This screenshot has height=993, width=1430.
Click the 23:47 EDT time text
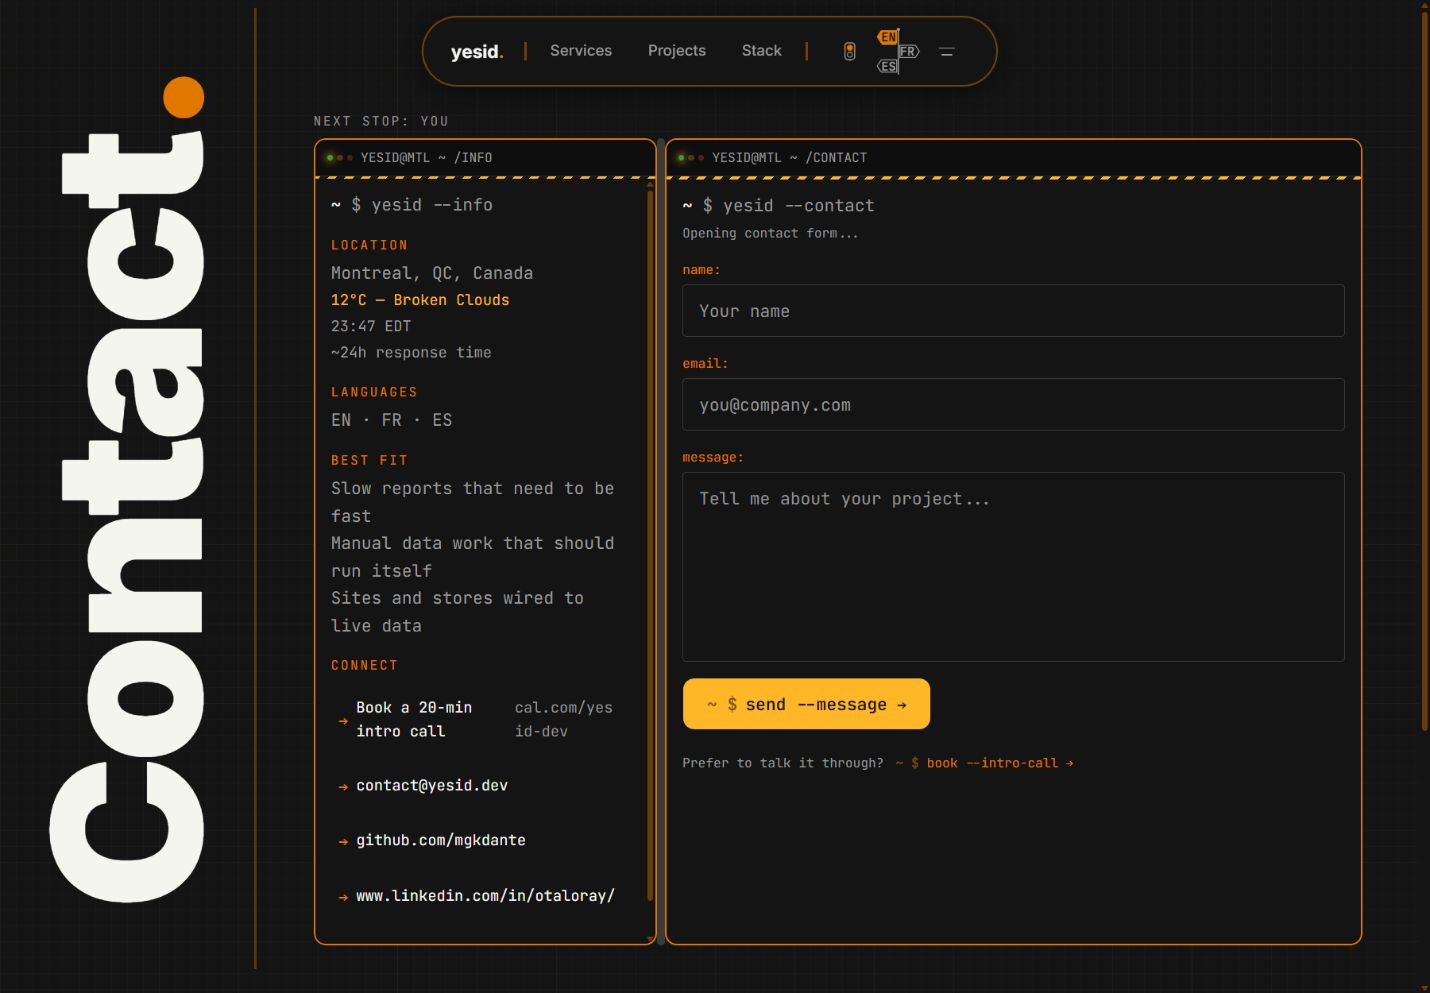[x=371, y=326]
